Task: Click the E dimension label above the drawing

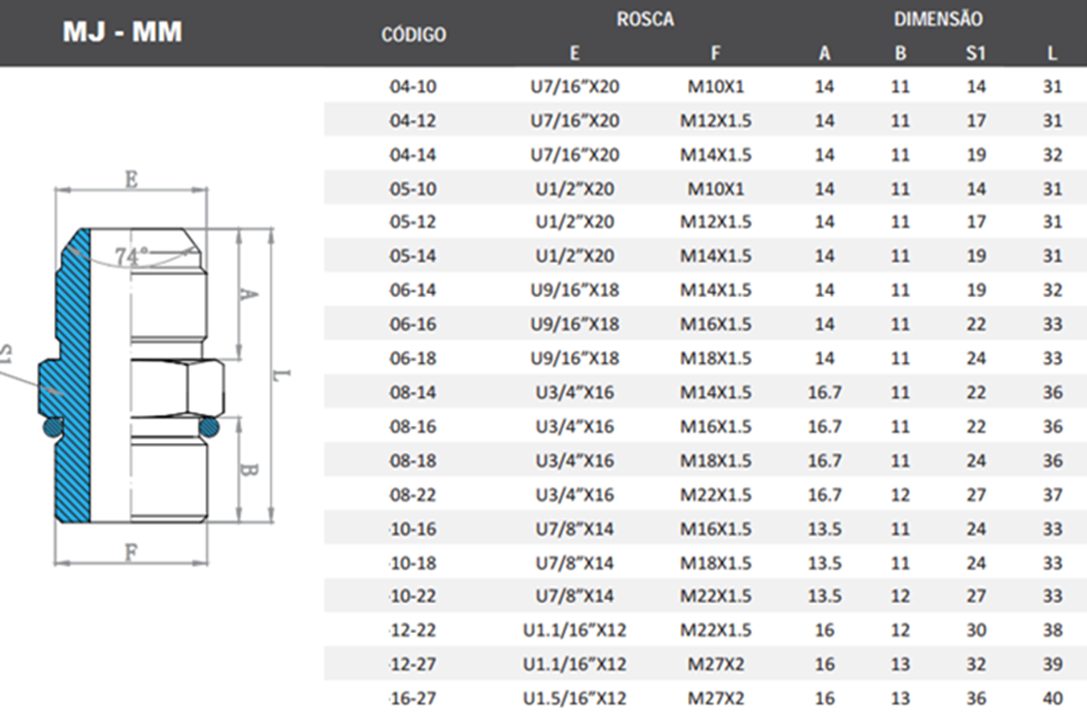Action: [130, 179]
